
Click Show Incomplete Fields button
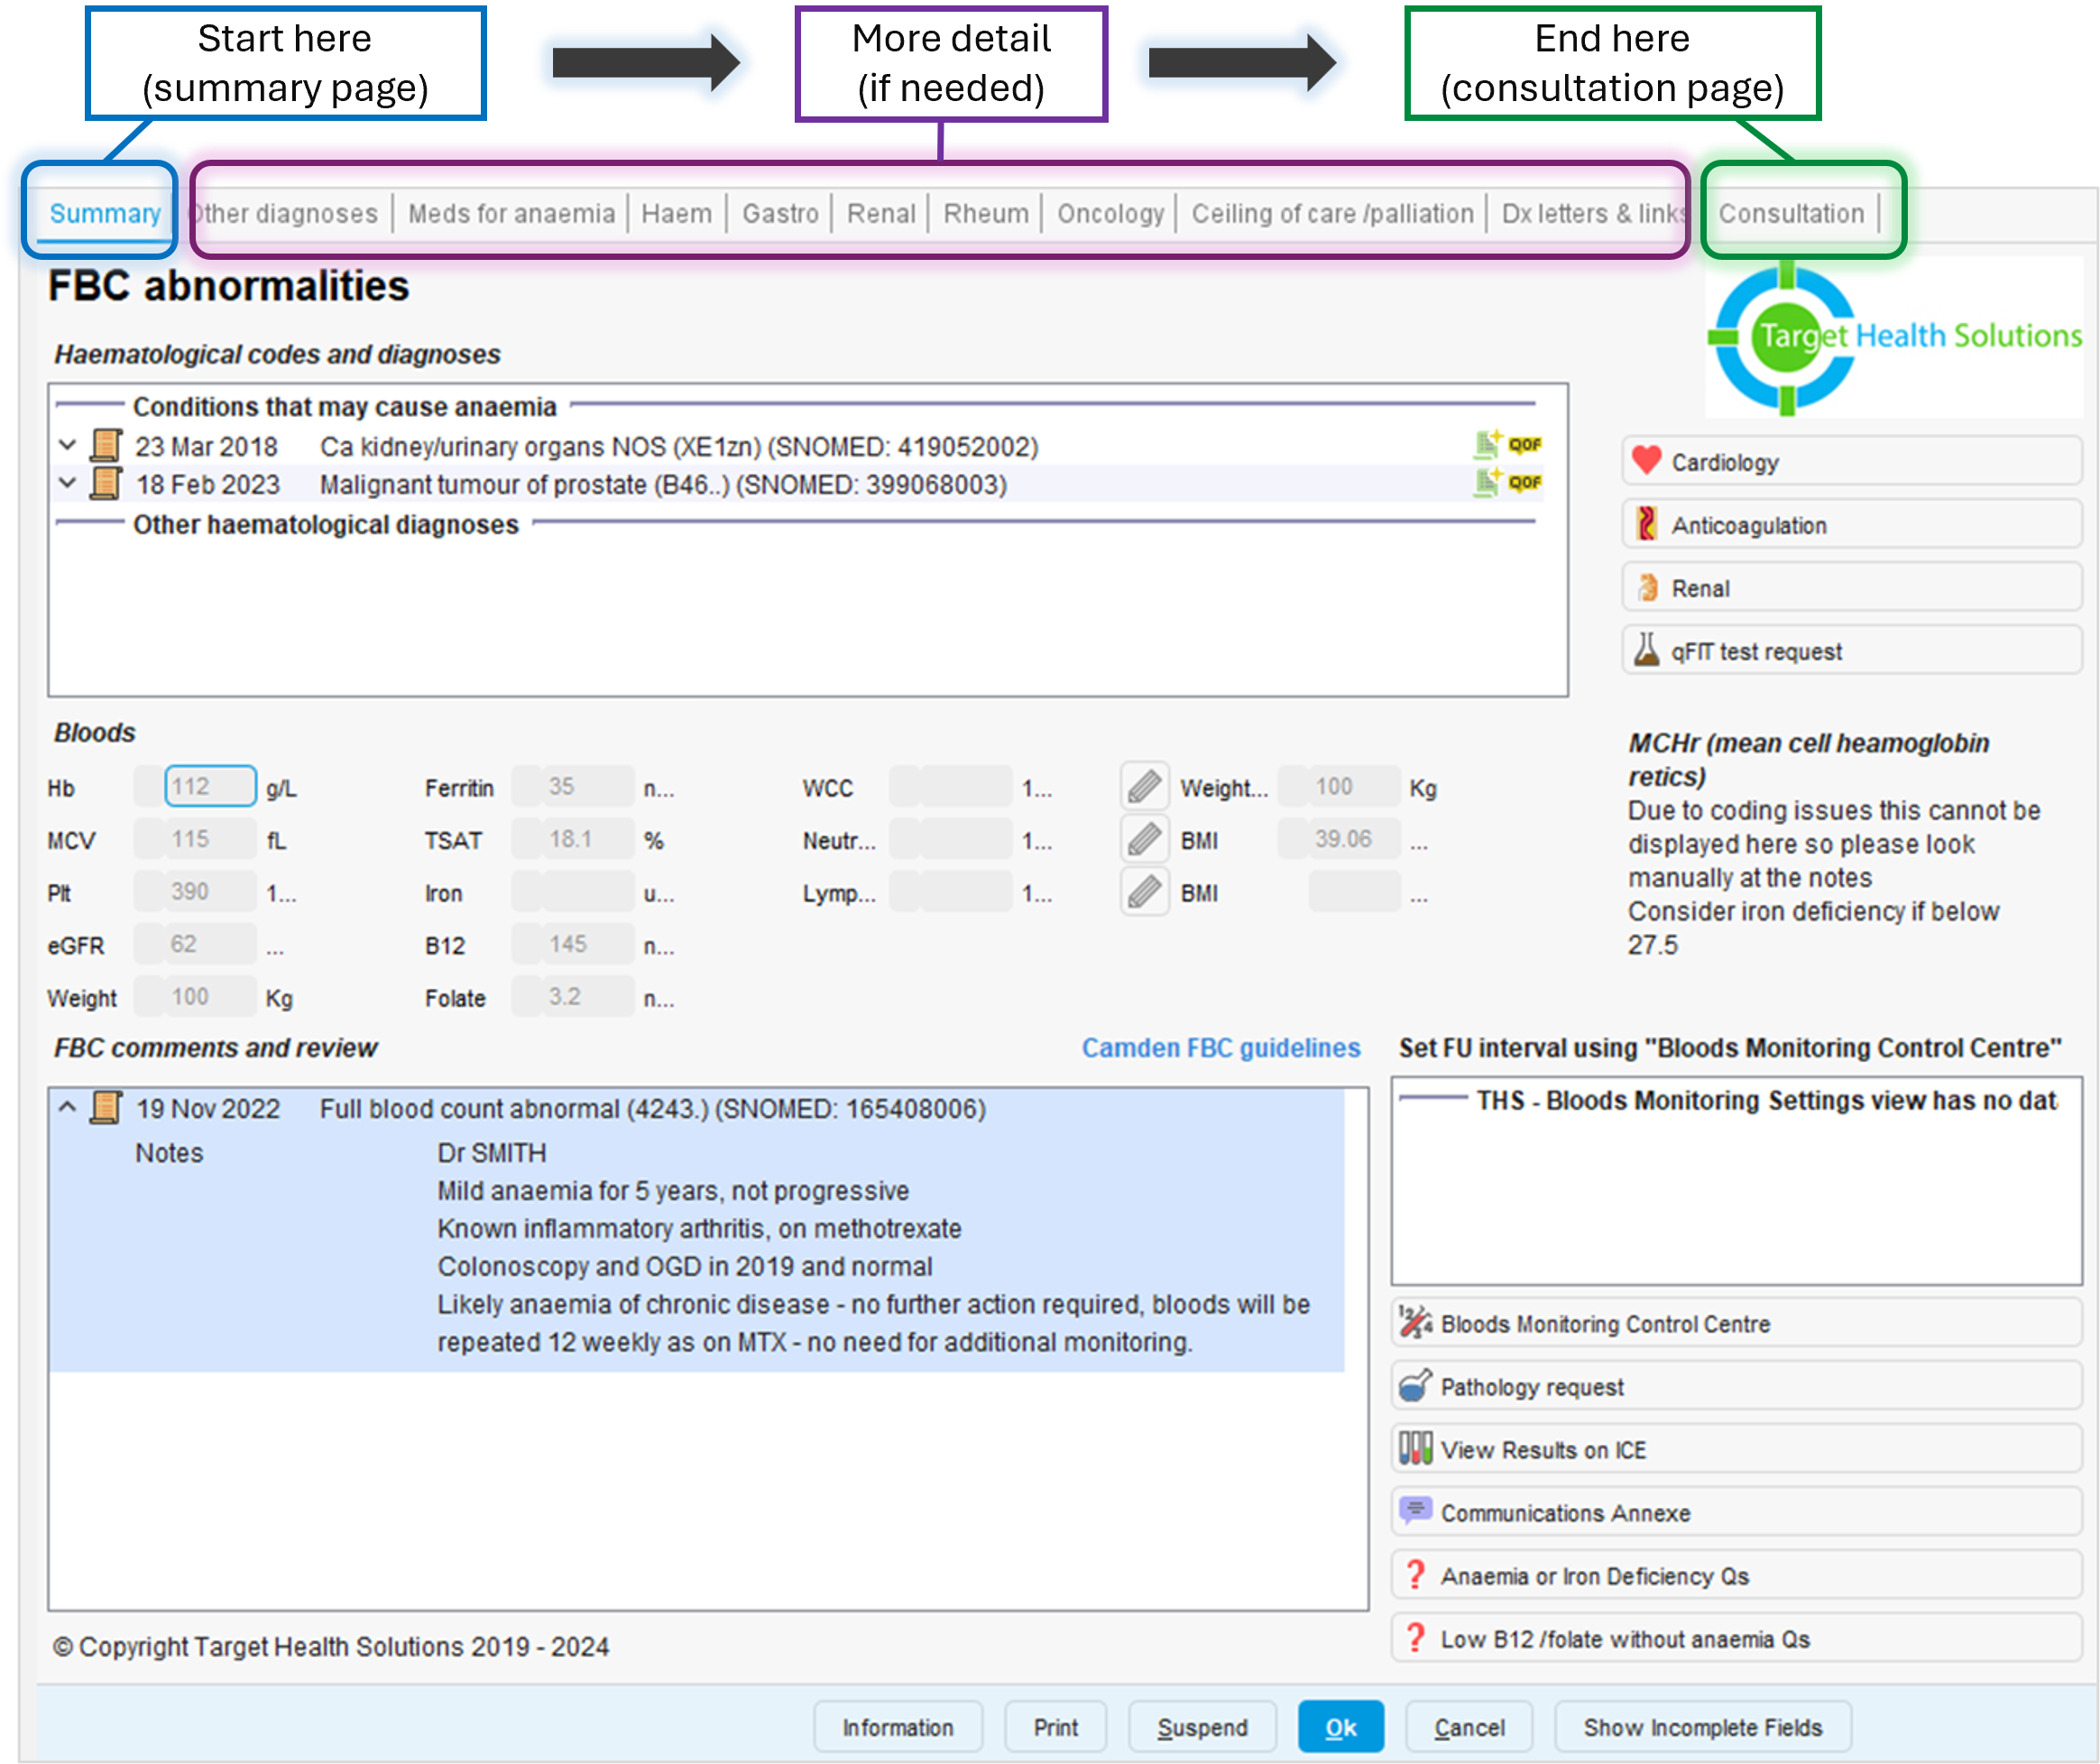point(1702,1727)
